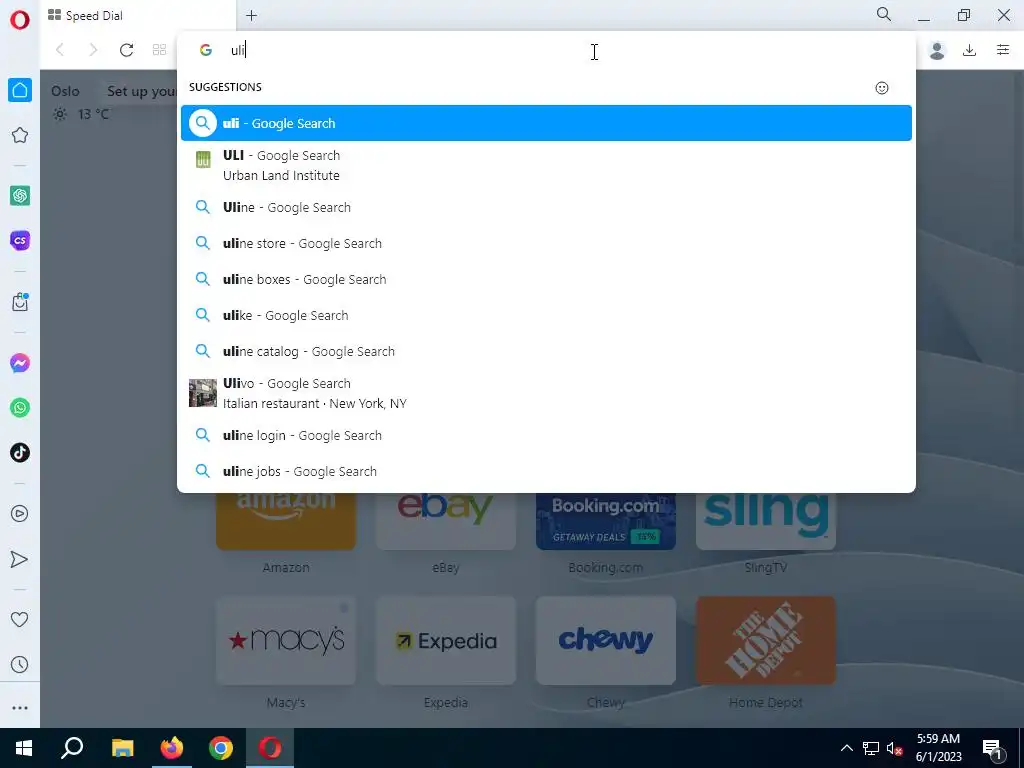The width and height of the screenshot is (1024, 768).
Task: Open Easy Setup sliders icon
Action: (1003, 50)
